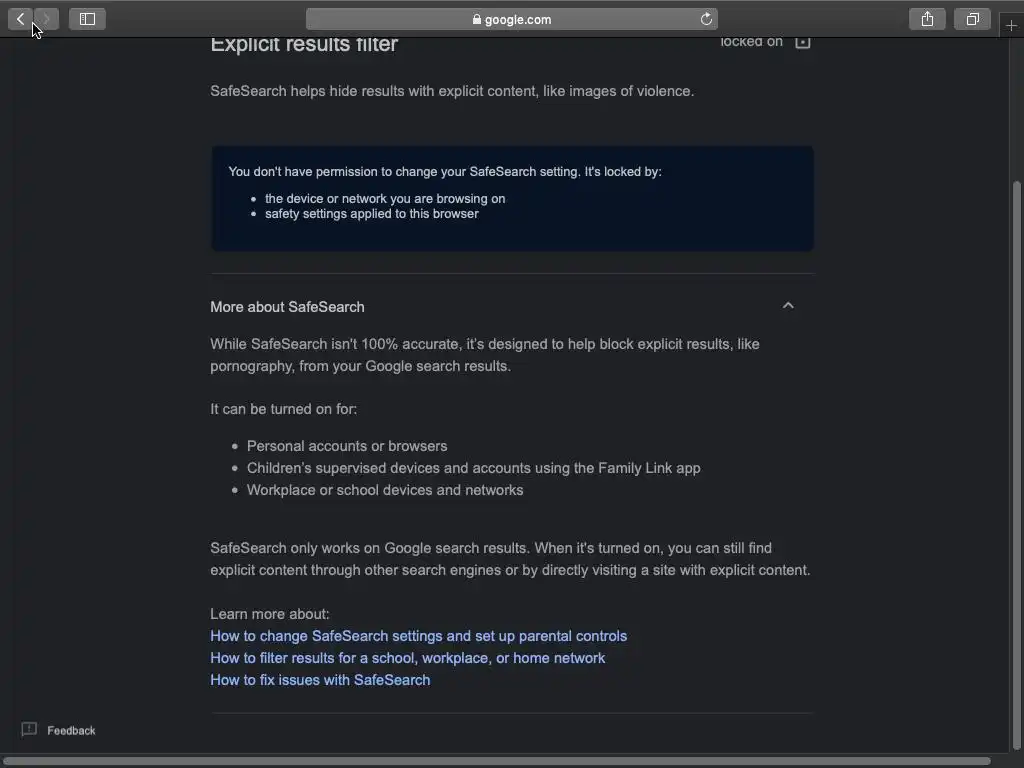1024x768 pixels.
Task: Click the horizontal scrollbar at bottom
Action: click(498, 761)
